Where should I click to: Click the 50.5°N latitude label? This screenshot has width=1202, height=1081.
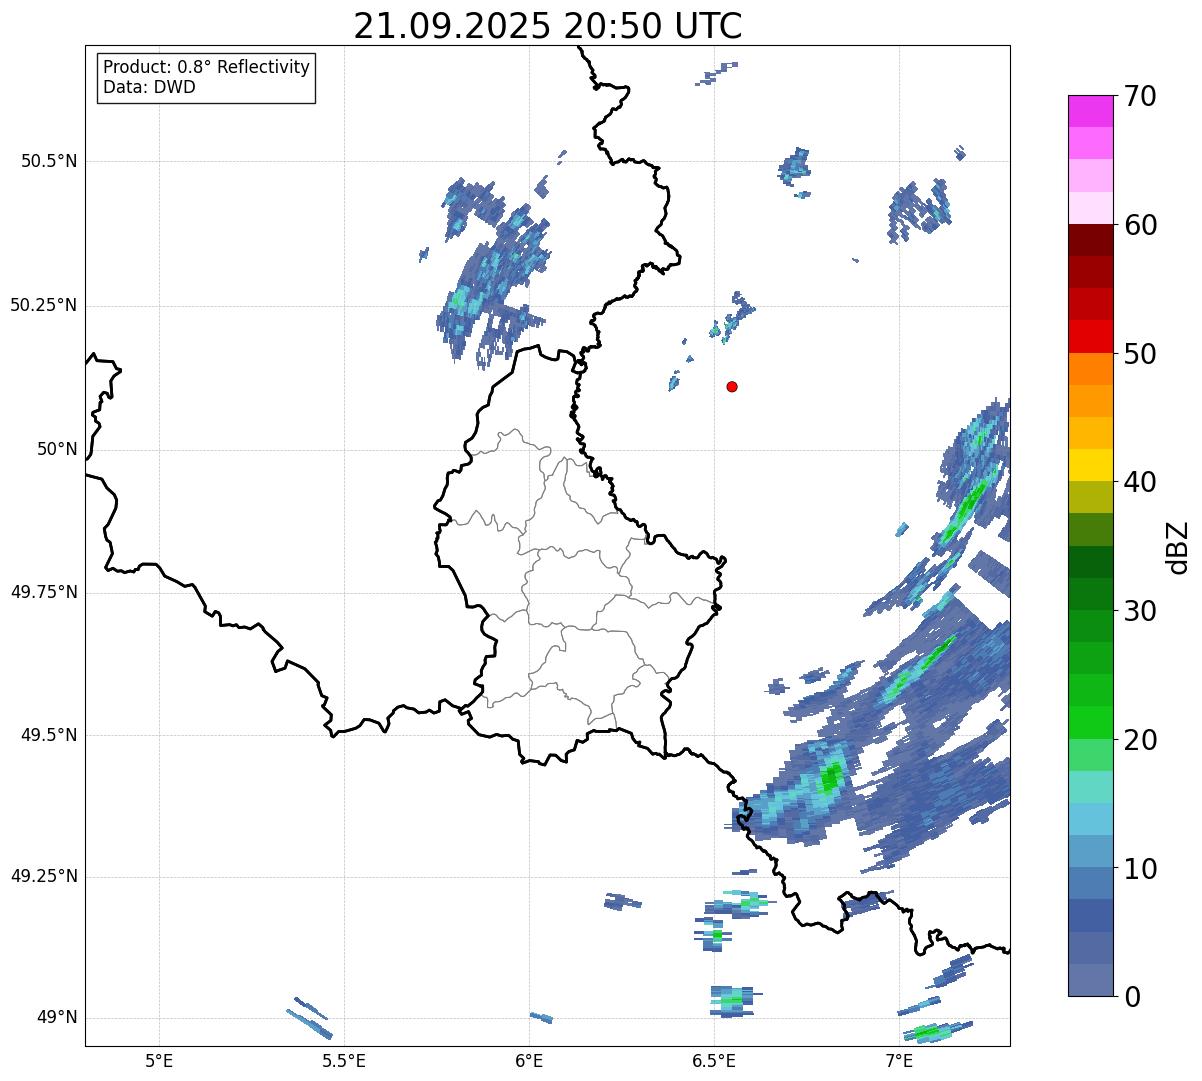pyautogui.click(x=49, y=161)
